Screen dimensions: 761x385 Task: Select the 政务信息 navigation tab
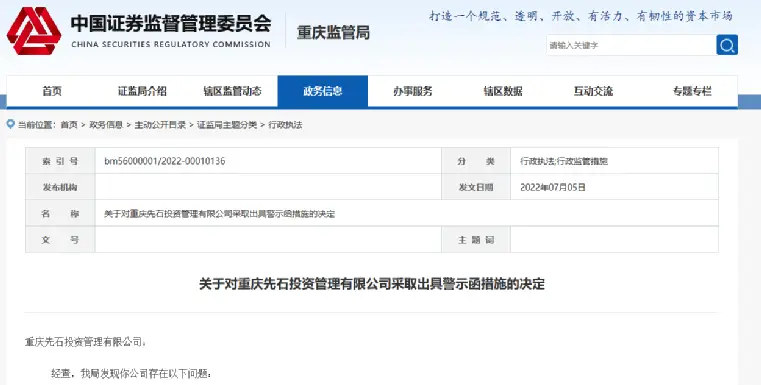[x=323, y=91]
